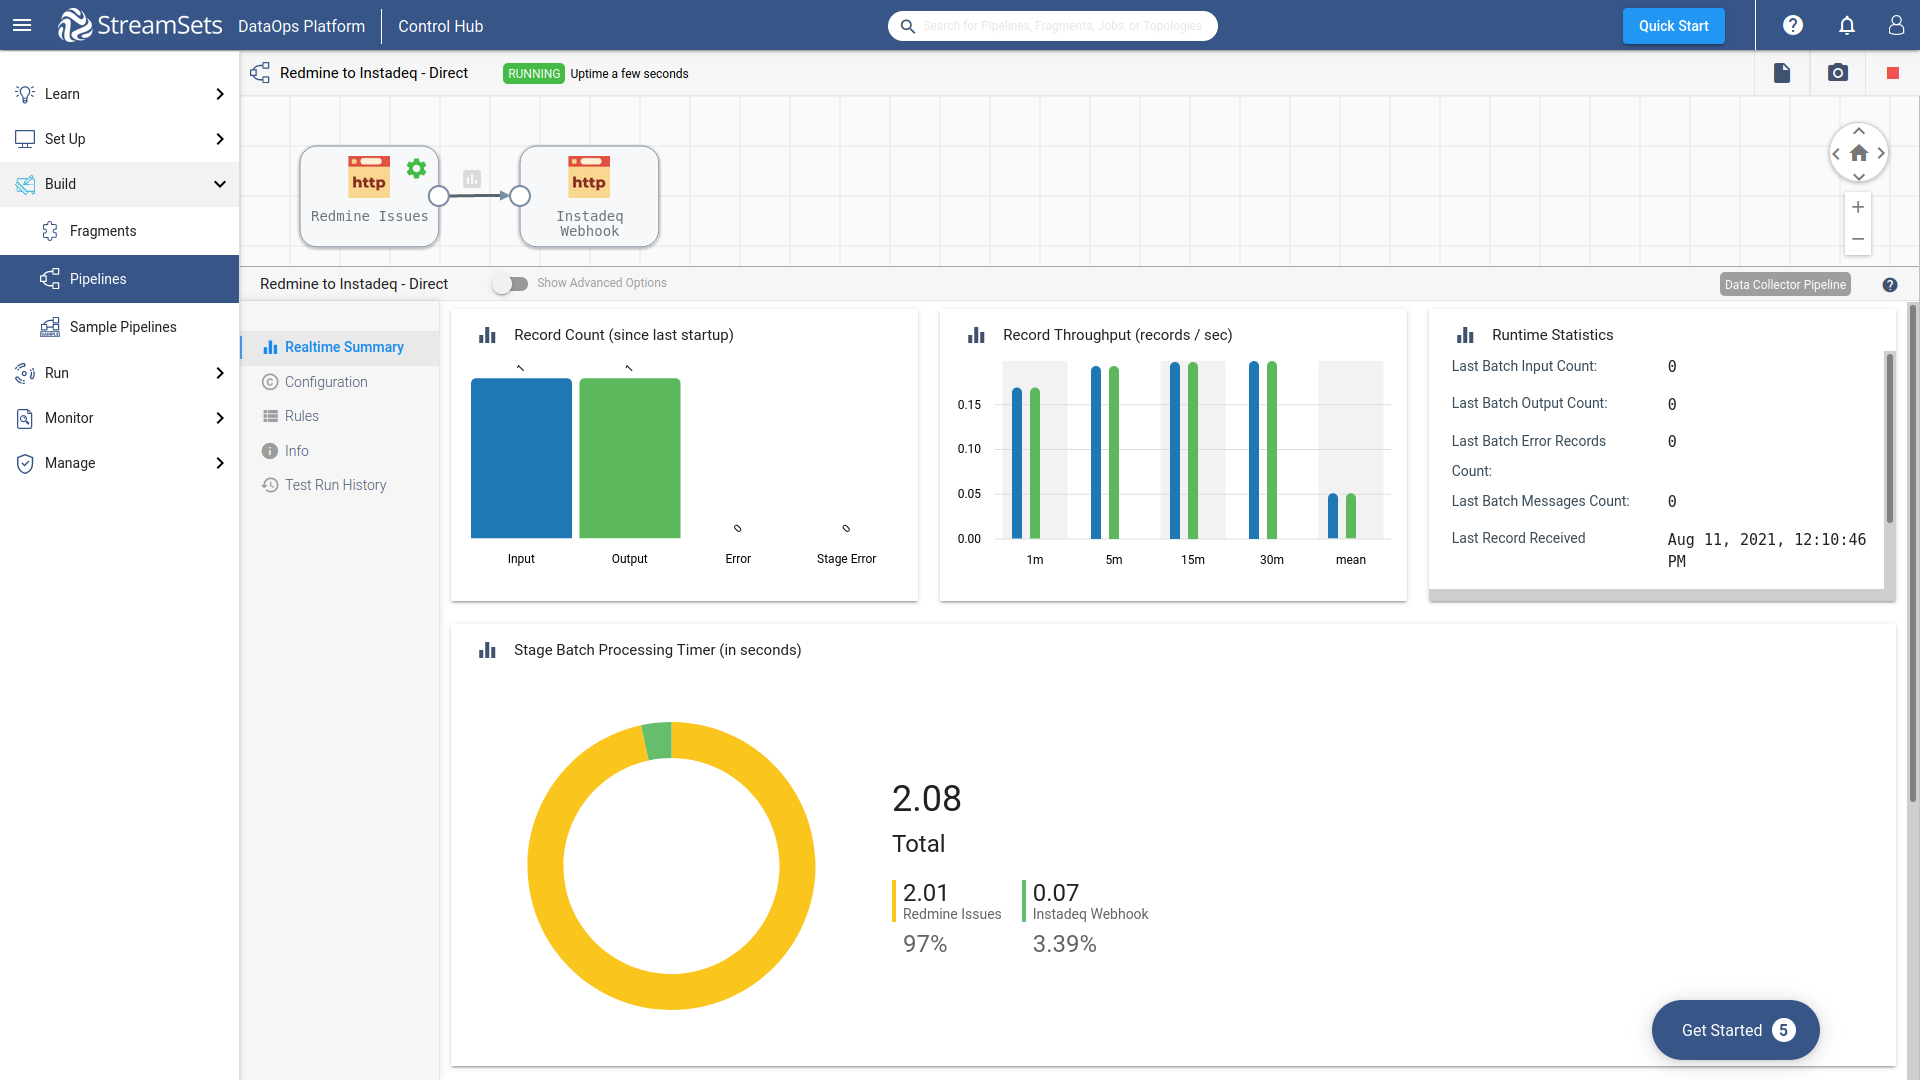Click the Runtime Statistics vertical scrollbar
This screenshot has width=1920, height=1080.
1890,437
